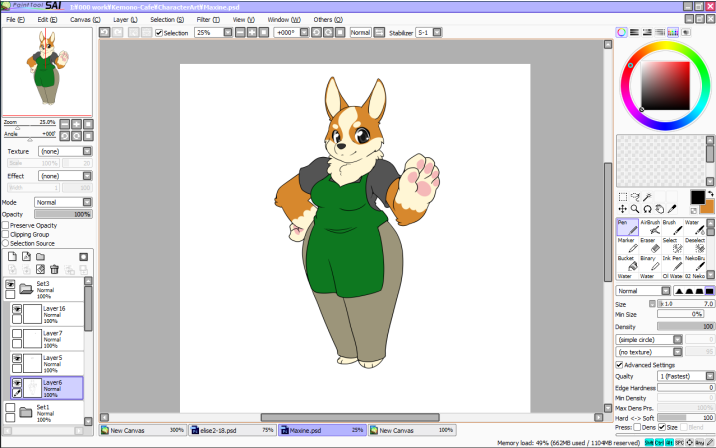The height and width of the screenshot is (448, 716).
Task: Enable Clipping Group
Action: coord(6,234)
